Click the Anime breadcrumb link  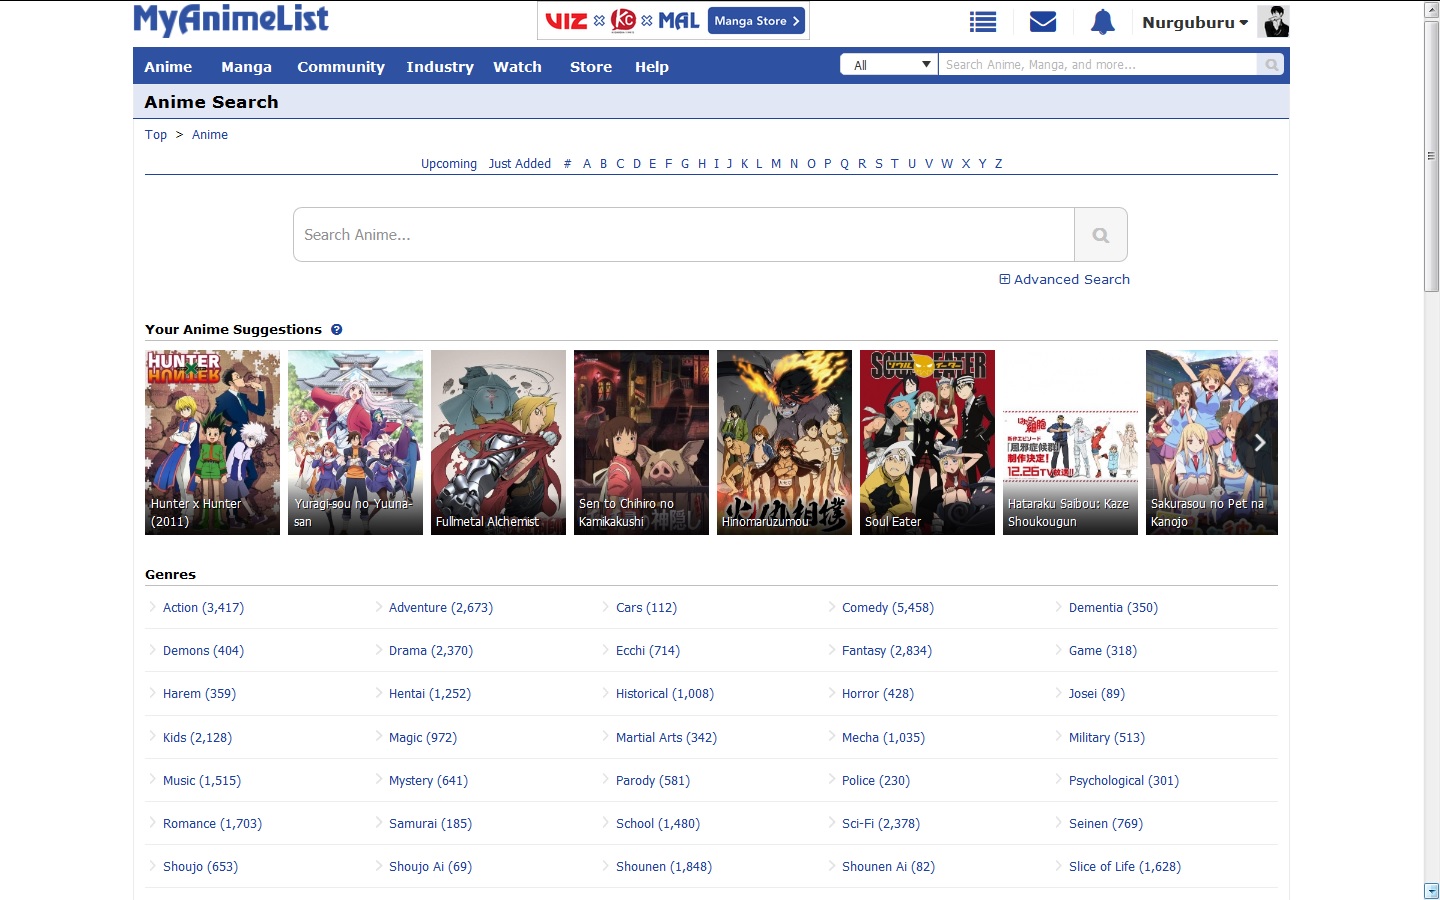tap(210, 135)
